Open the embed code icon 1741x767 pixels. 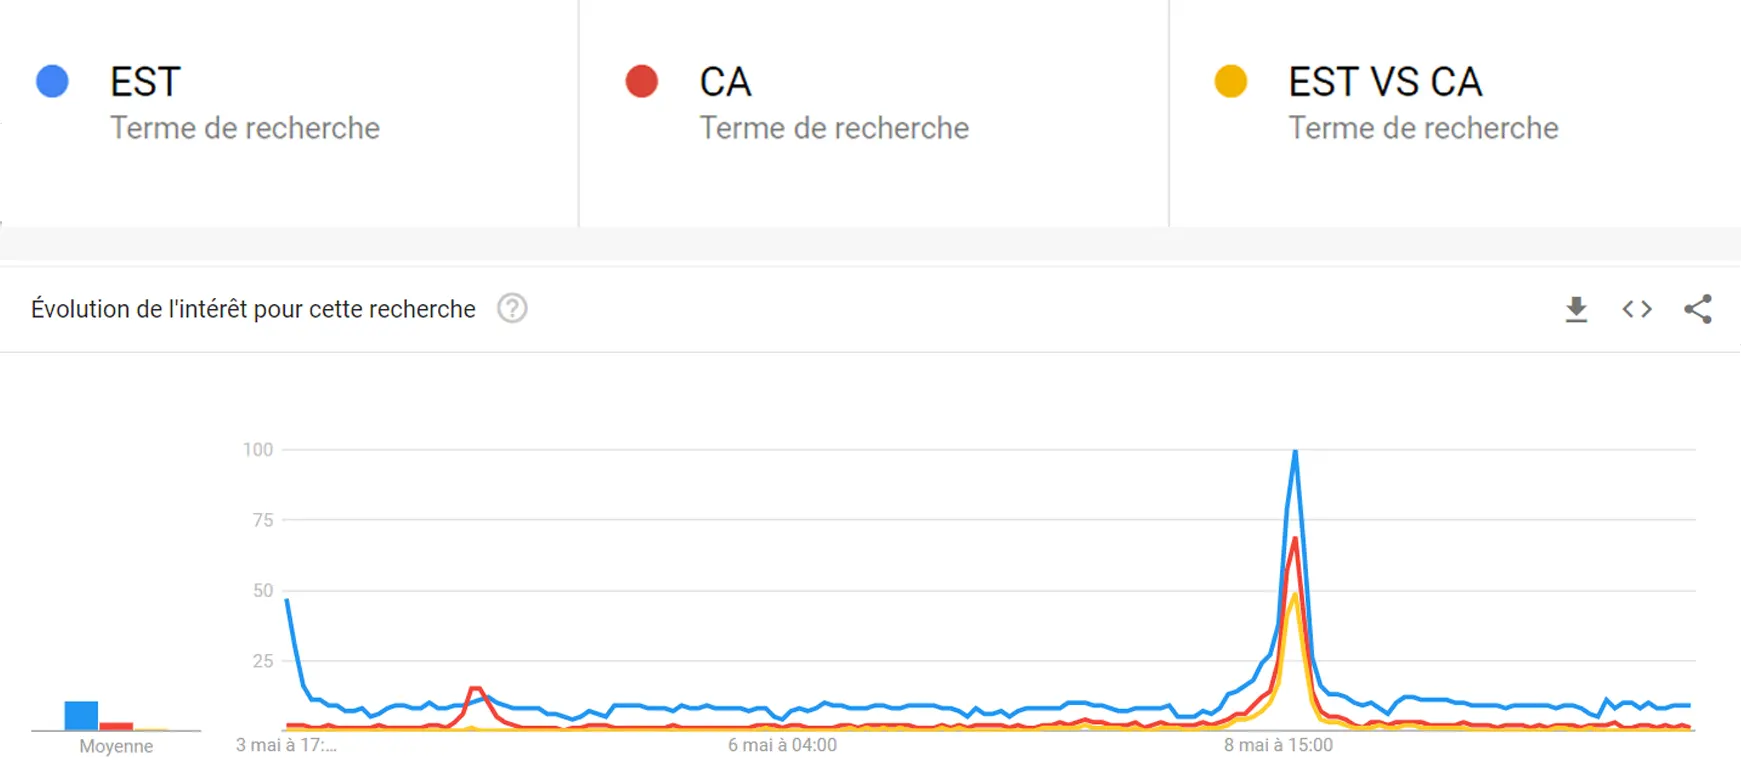pyautogui.click(x=1637, y=309)
